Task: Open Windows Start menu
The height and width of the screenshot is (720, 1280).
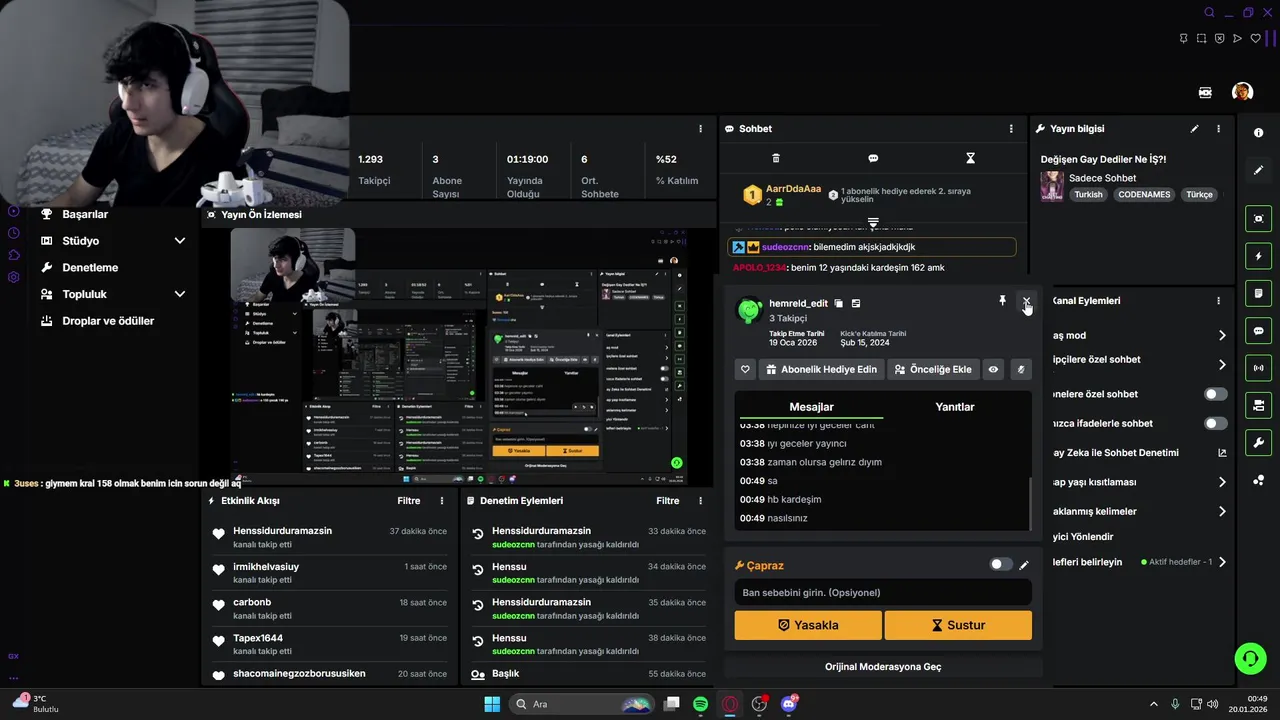Action: [x=492, y=704]
